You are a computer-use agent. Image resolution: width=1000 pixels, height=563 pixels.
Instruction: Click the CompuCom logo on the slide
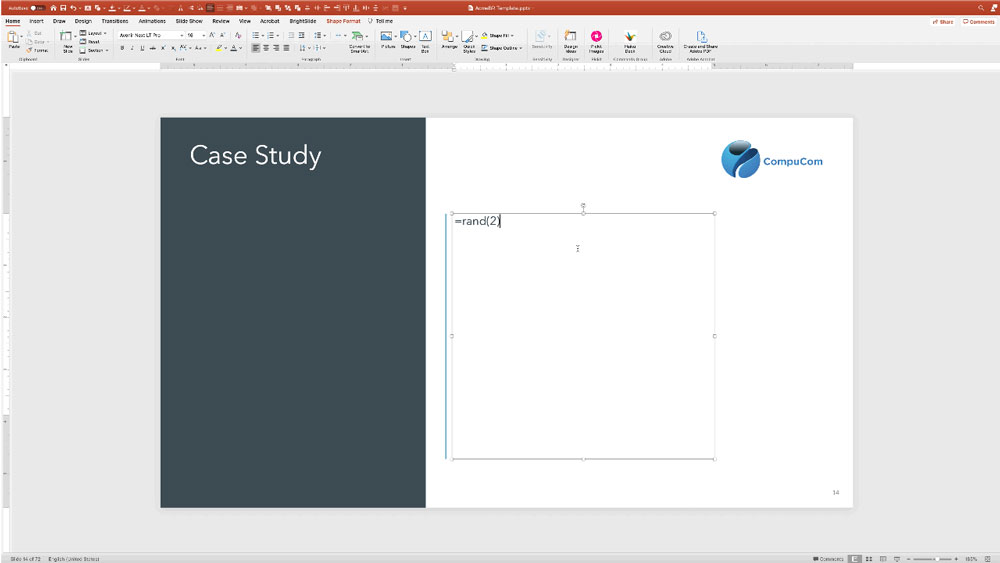[x=771, y=160]
